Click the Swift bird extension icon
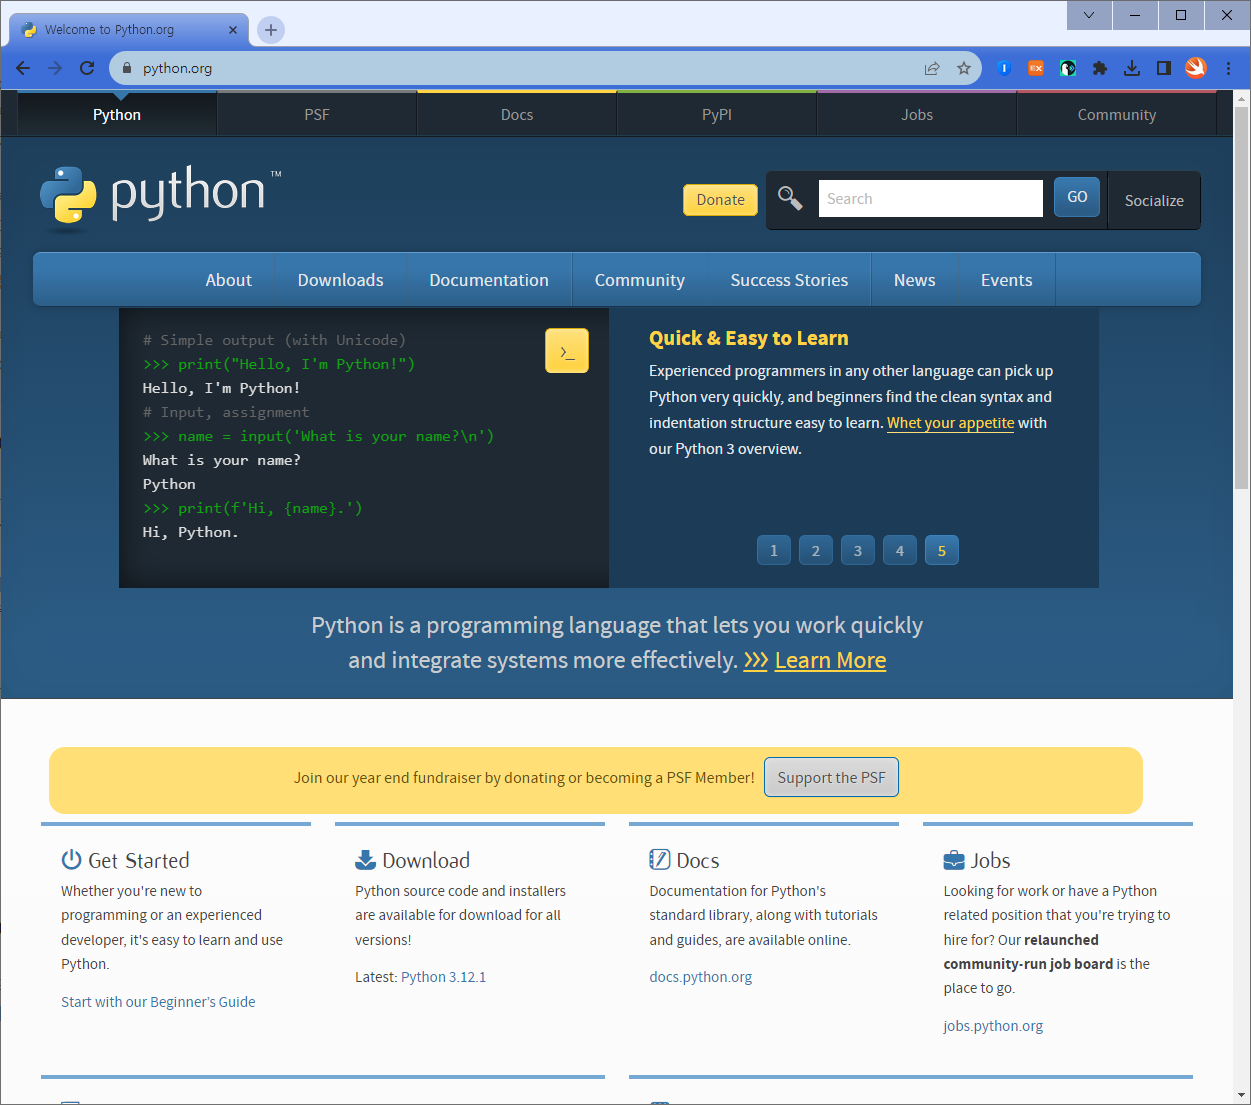Screen dimensions: 1251x1105 pos(1196,68)
